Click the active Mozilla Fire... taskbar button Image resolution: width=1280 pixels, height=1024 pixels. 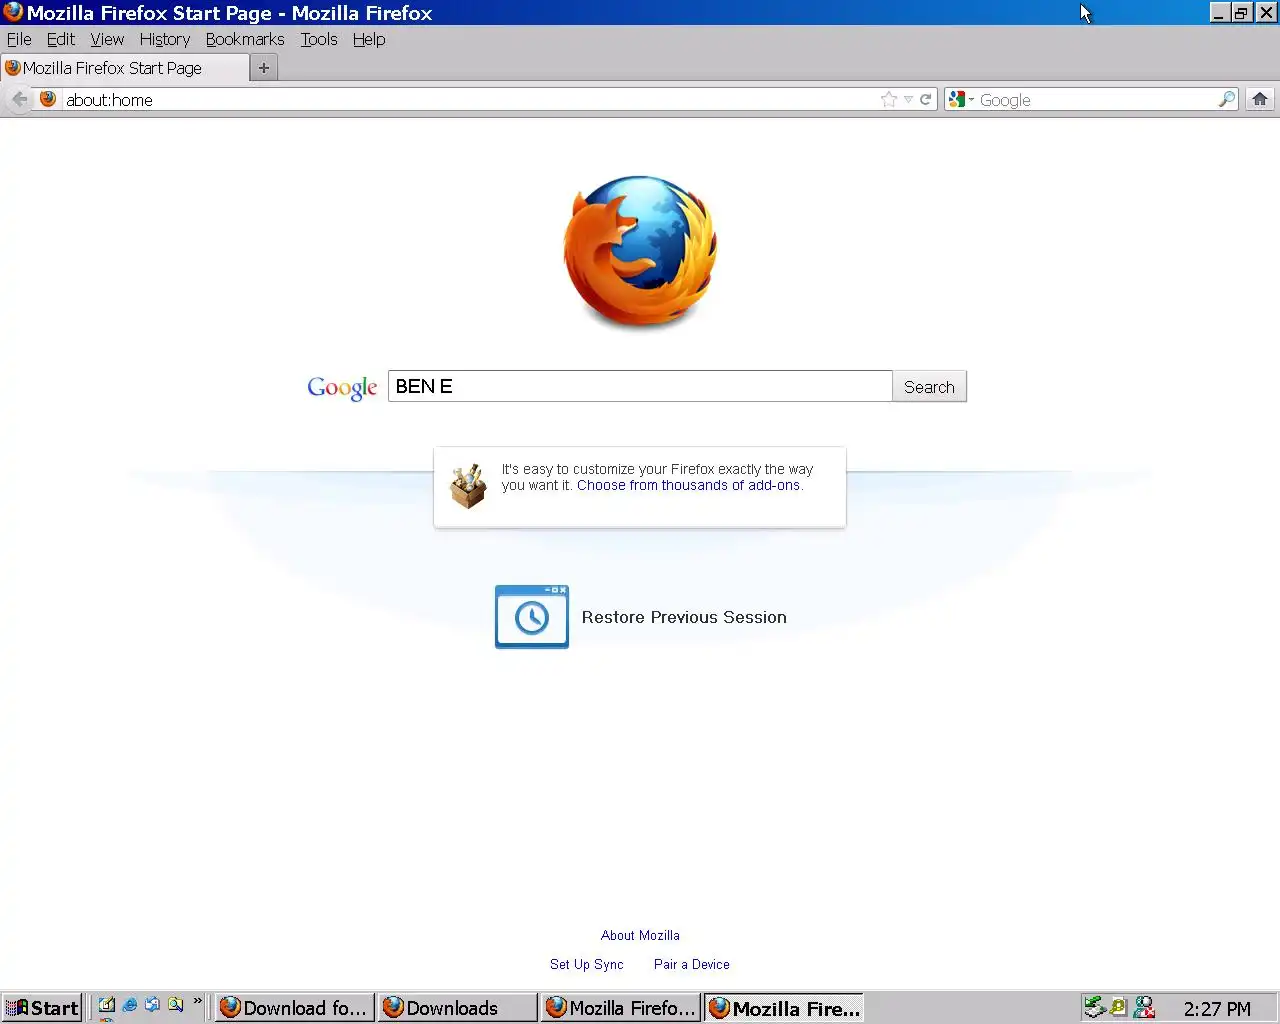[784, 1008]
